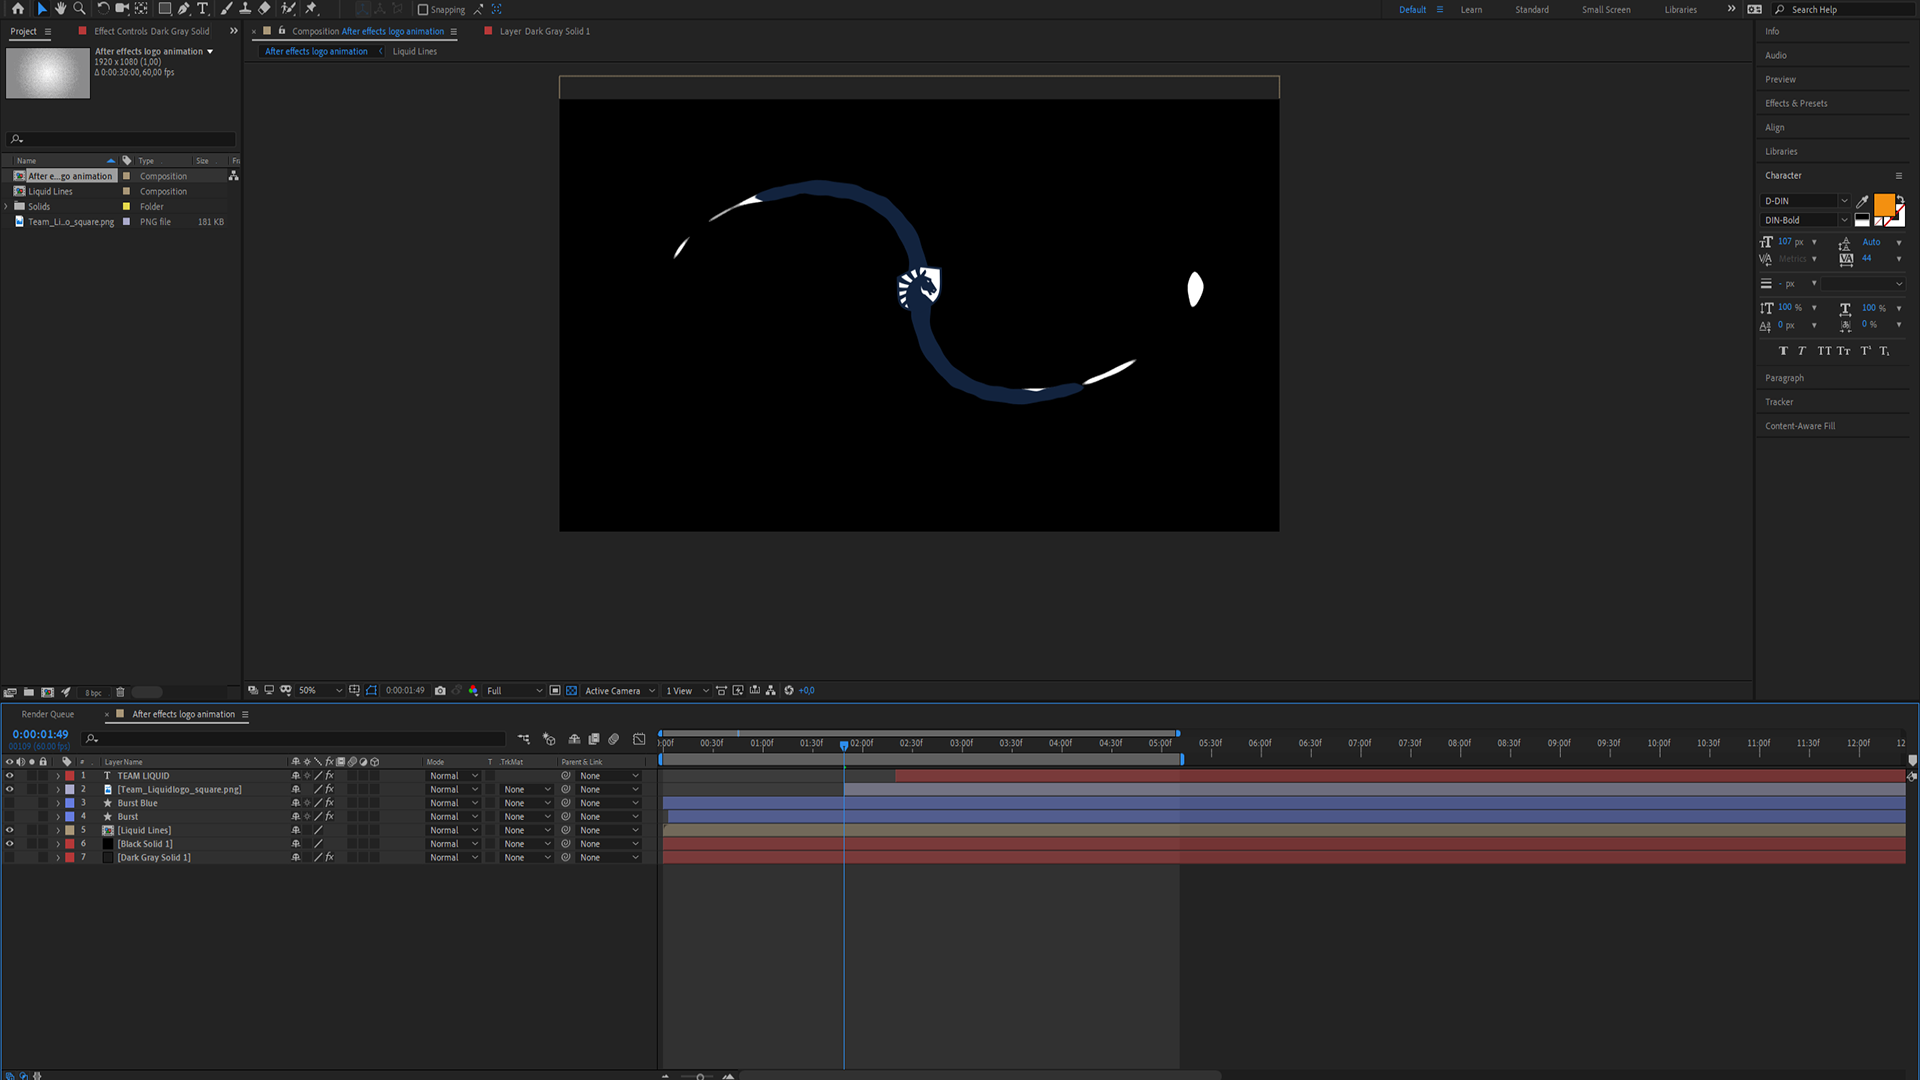The image size is (1920, 1080).
Task: Toggle the Transparency Grid button in viewer
Action: 571,690
